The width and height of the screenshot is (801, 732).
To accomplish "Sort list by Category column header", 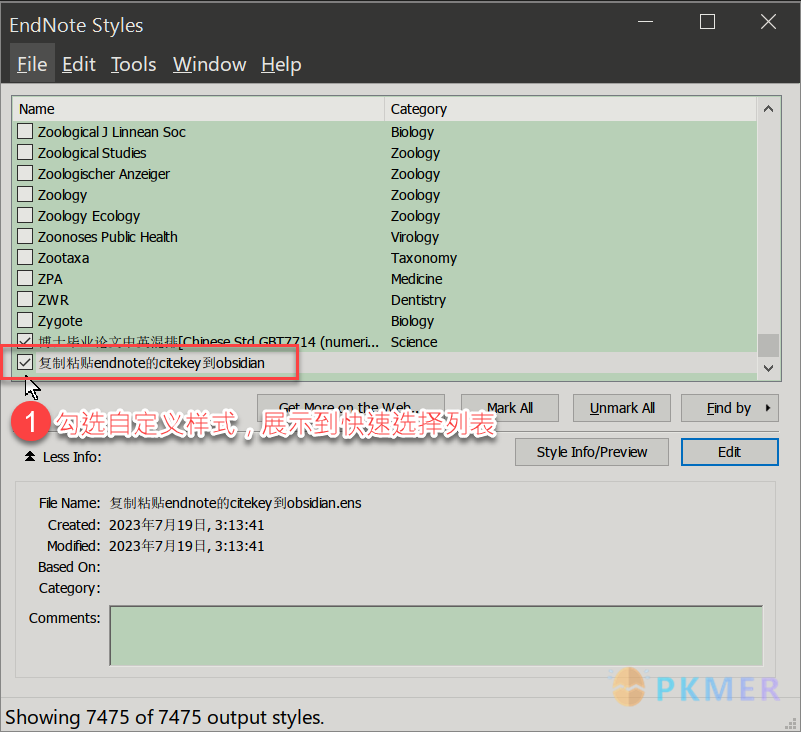I will click(570, 109).
